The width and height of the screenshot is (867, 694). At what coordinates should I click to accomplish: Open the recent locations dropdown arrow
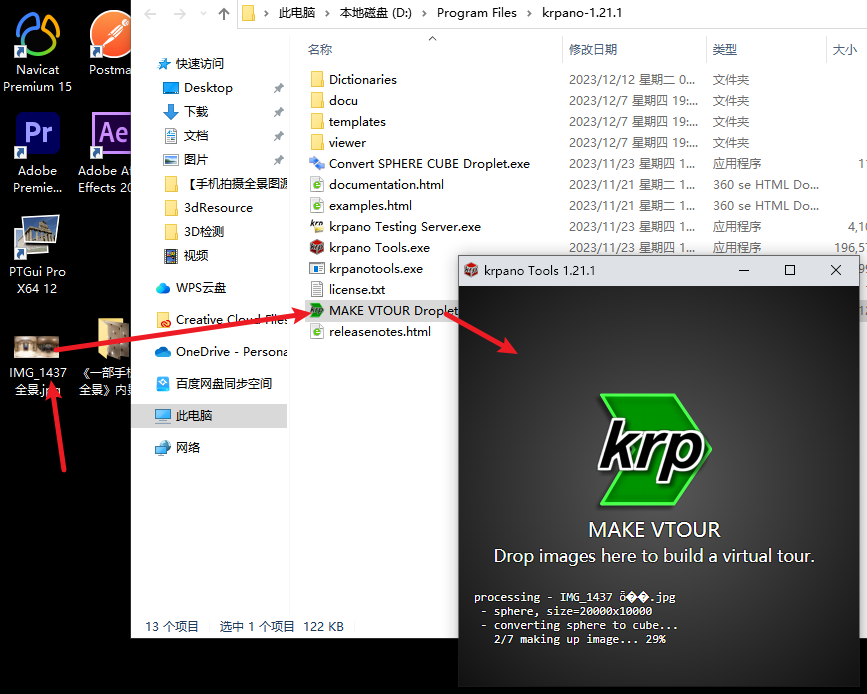(x=203, y=13)
